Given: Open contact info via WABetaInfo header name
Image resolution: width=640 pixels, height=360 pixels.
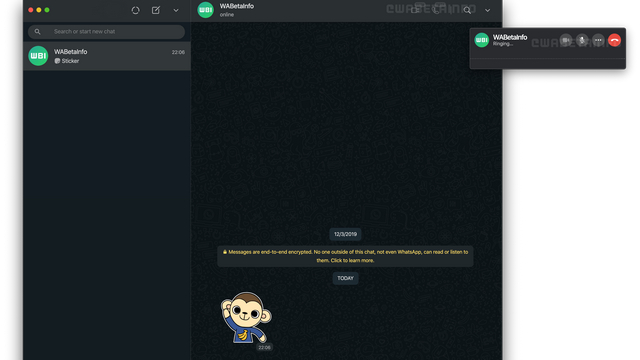Looking at the screenshot, I should click(237, 6).
